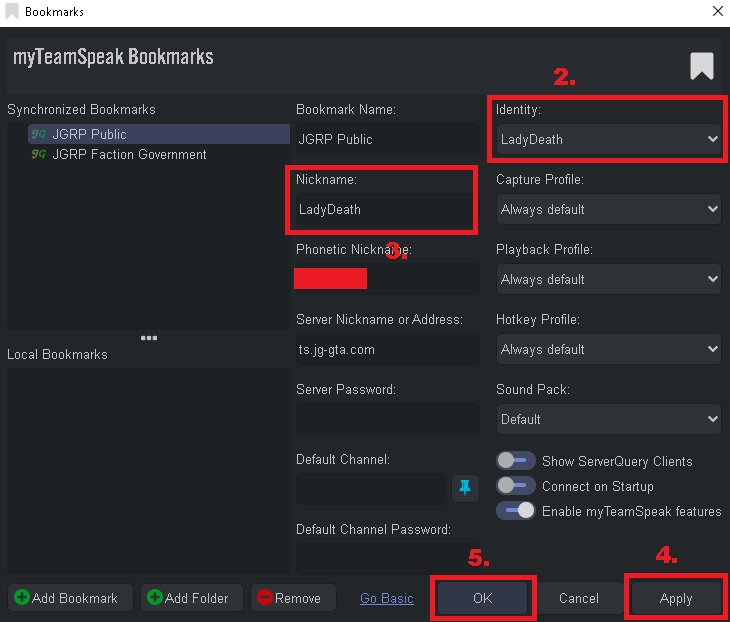Click the Default Channel Password field

[387, 558]
